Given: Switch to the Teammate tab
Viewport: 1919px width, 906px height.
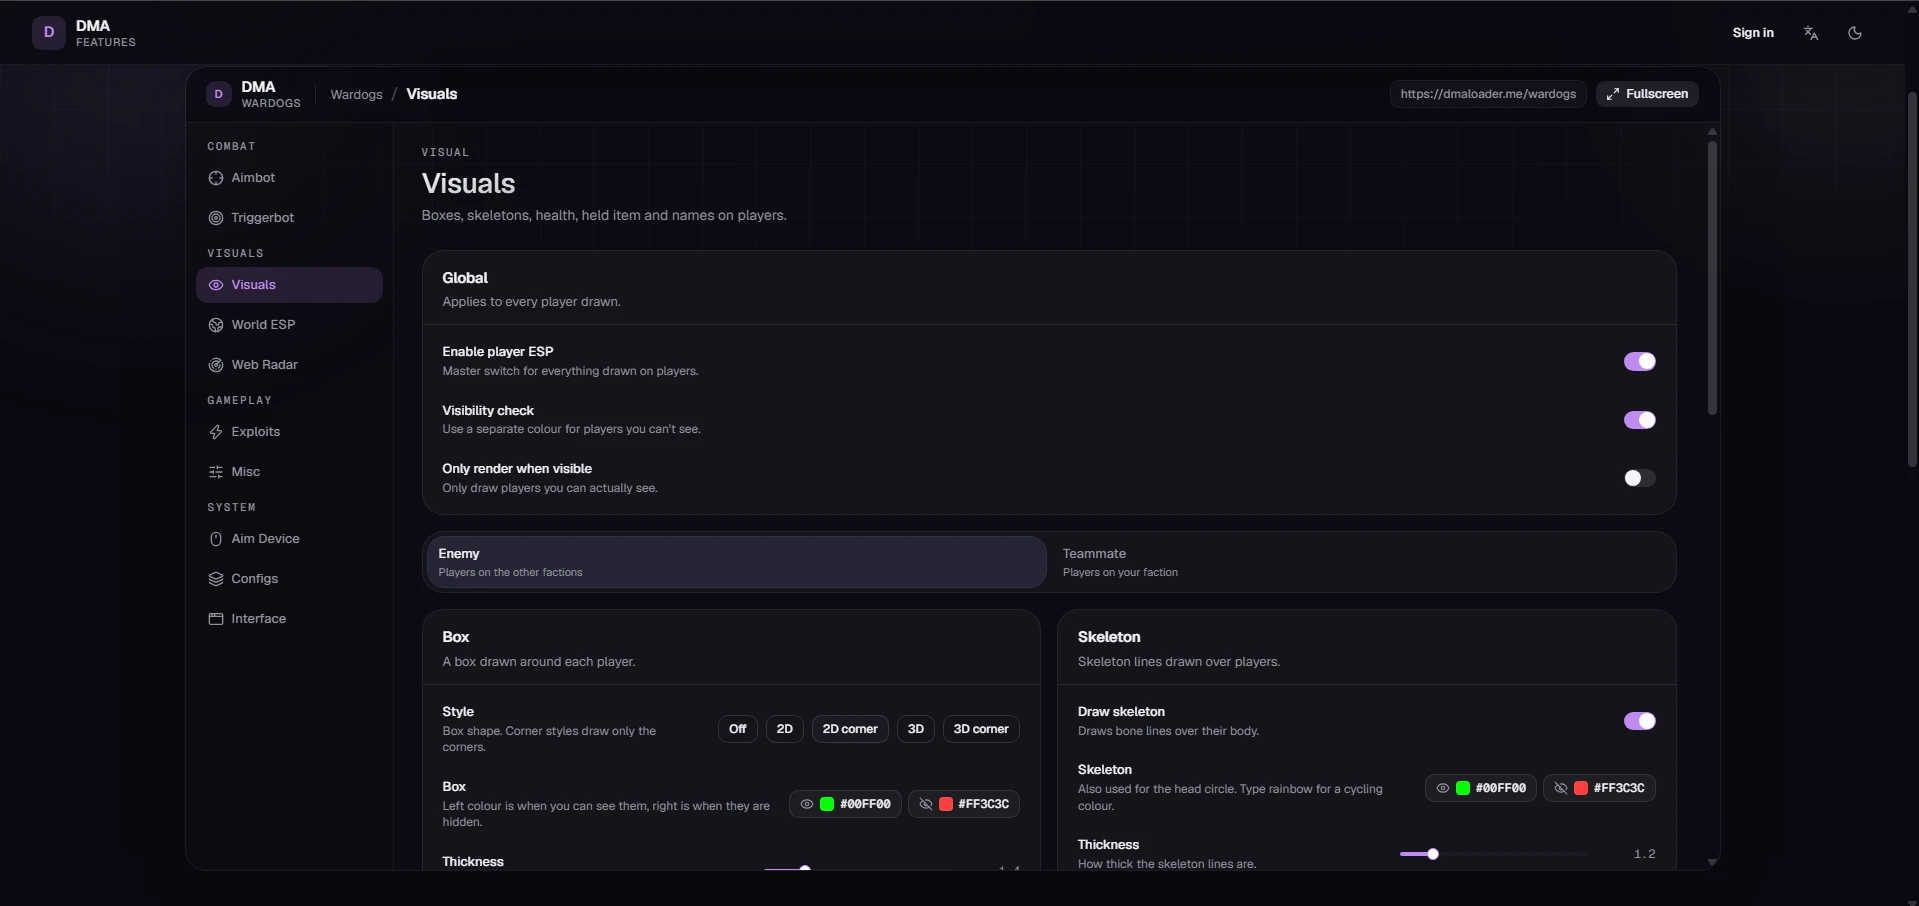Looking at the screenshot, I should coord(1362,562).
